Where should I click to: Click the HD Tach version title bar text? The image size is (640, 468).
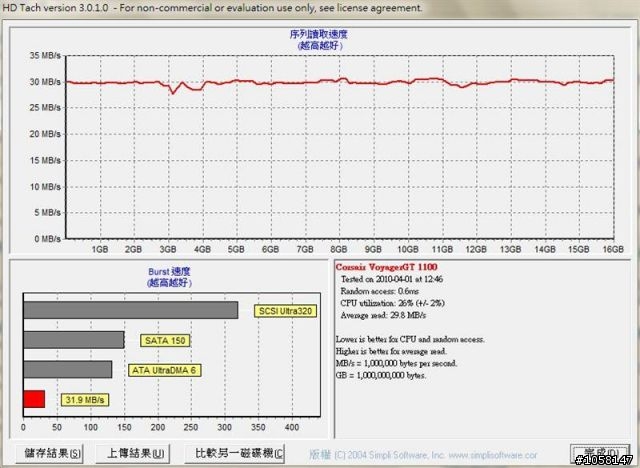coord(212,8)
